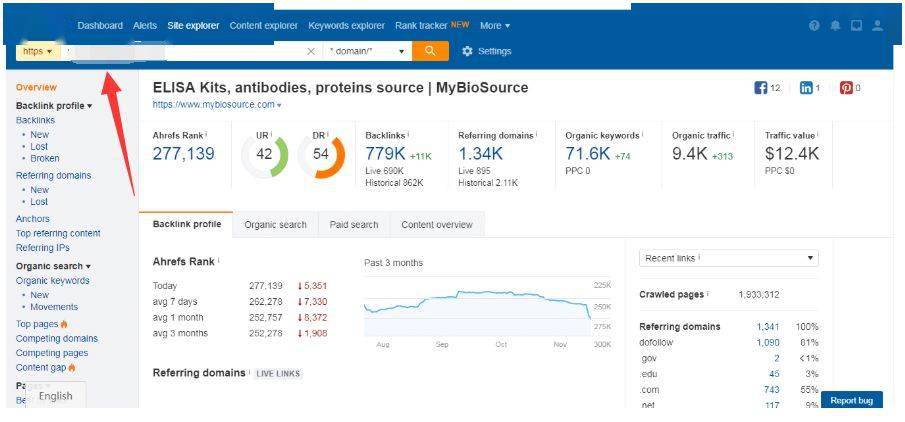Open Top referring content in sidebar
The width and height of the screenshot is (905, 422).
coord(58,233)
